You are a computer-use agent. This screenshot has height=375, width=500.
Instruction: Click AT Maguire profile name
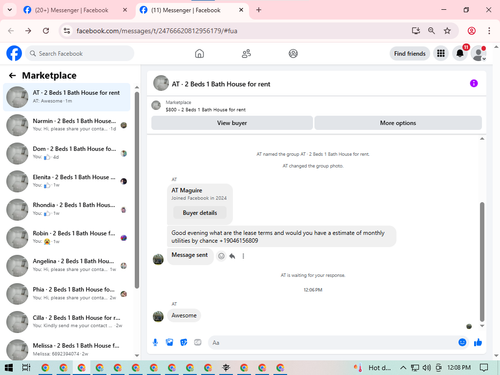[x=187, y=190]
